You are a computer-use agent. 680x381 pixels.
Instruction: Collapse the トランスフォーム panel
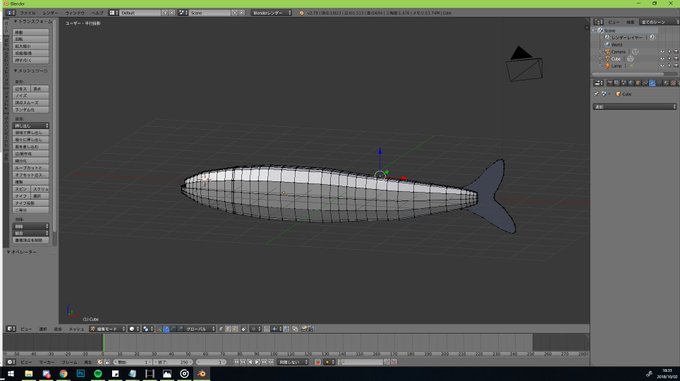click(x=33, y=22)
